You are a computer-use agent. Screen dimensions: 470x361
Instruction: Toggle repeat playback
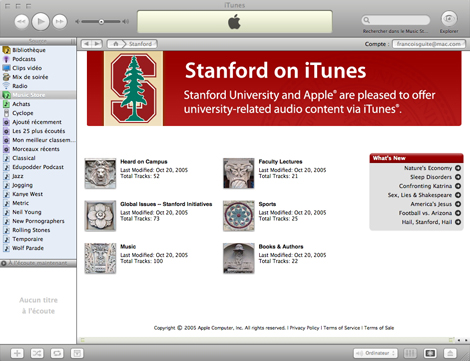tap(57, 353)
